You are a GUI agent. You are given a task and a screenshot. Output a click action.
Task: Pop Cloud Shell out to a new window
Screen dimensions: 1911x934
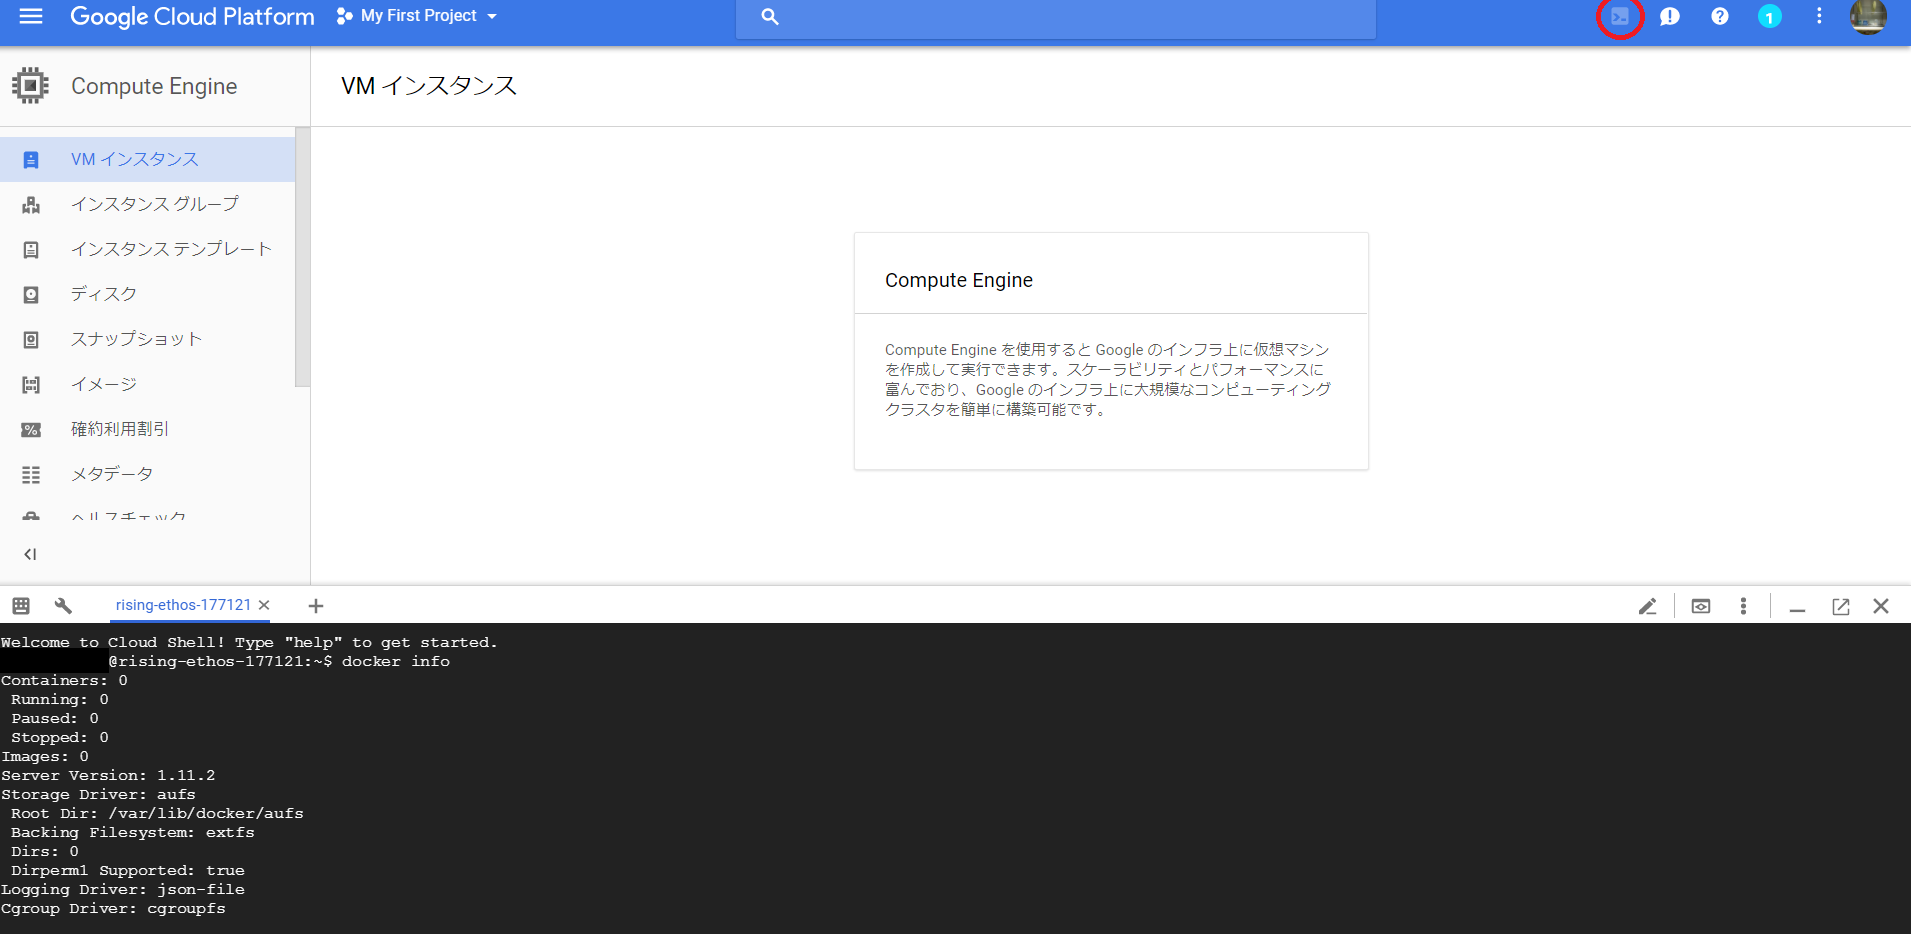[1841, 606]
